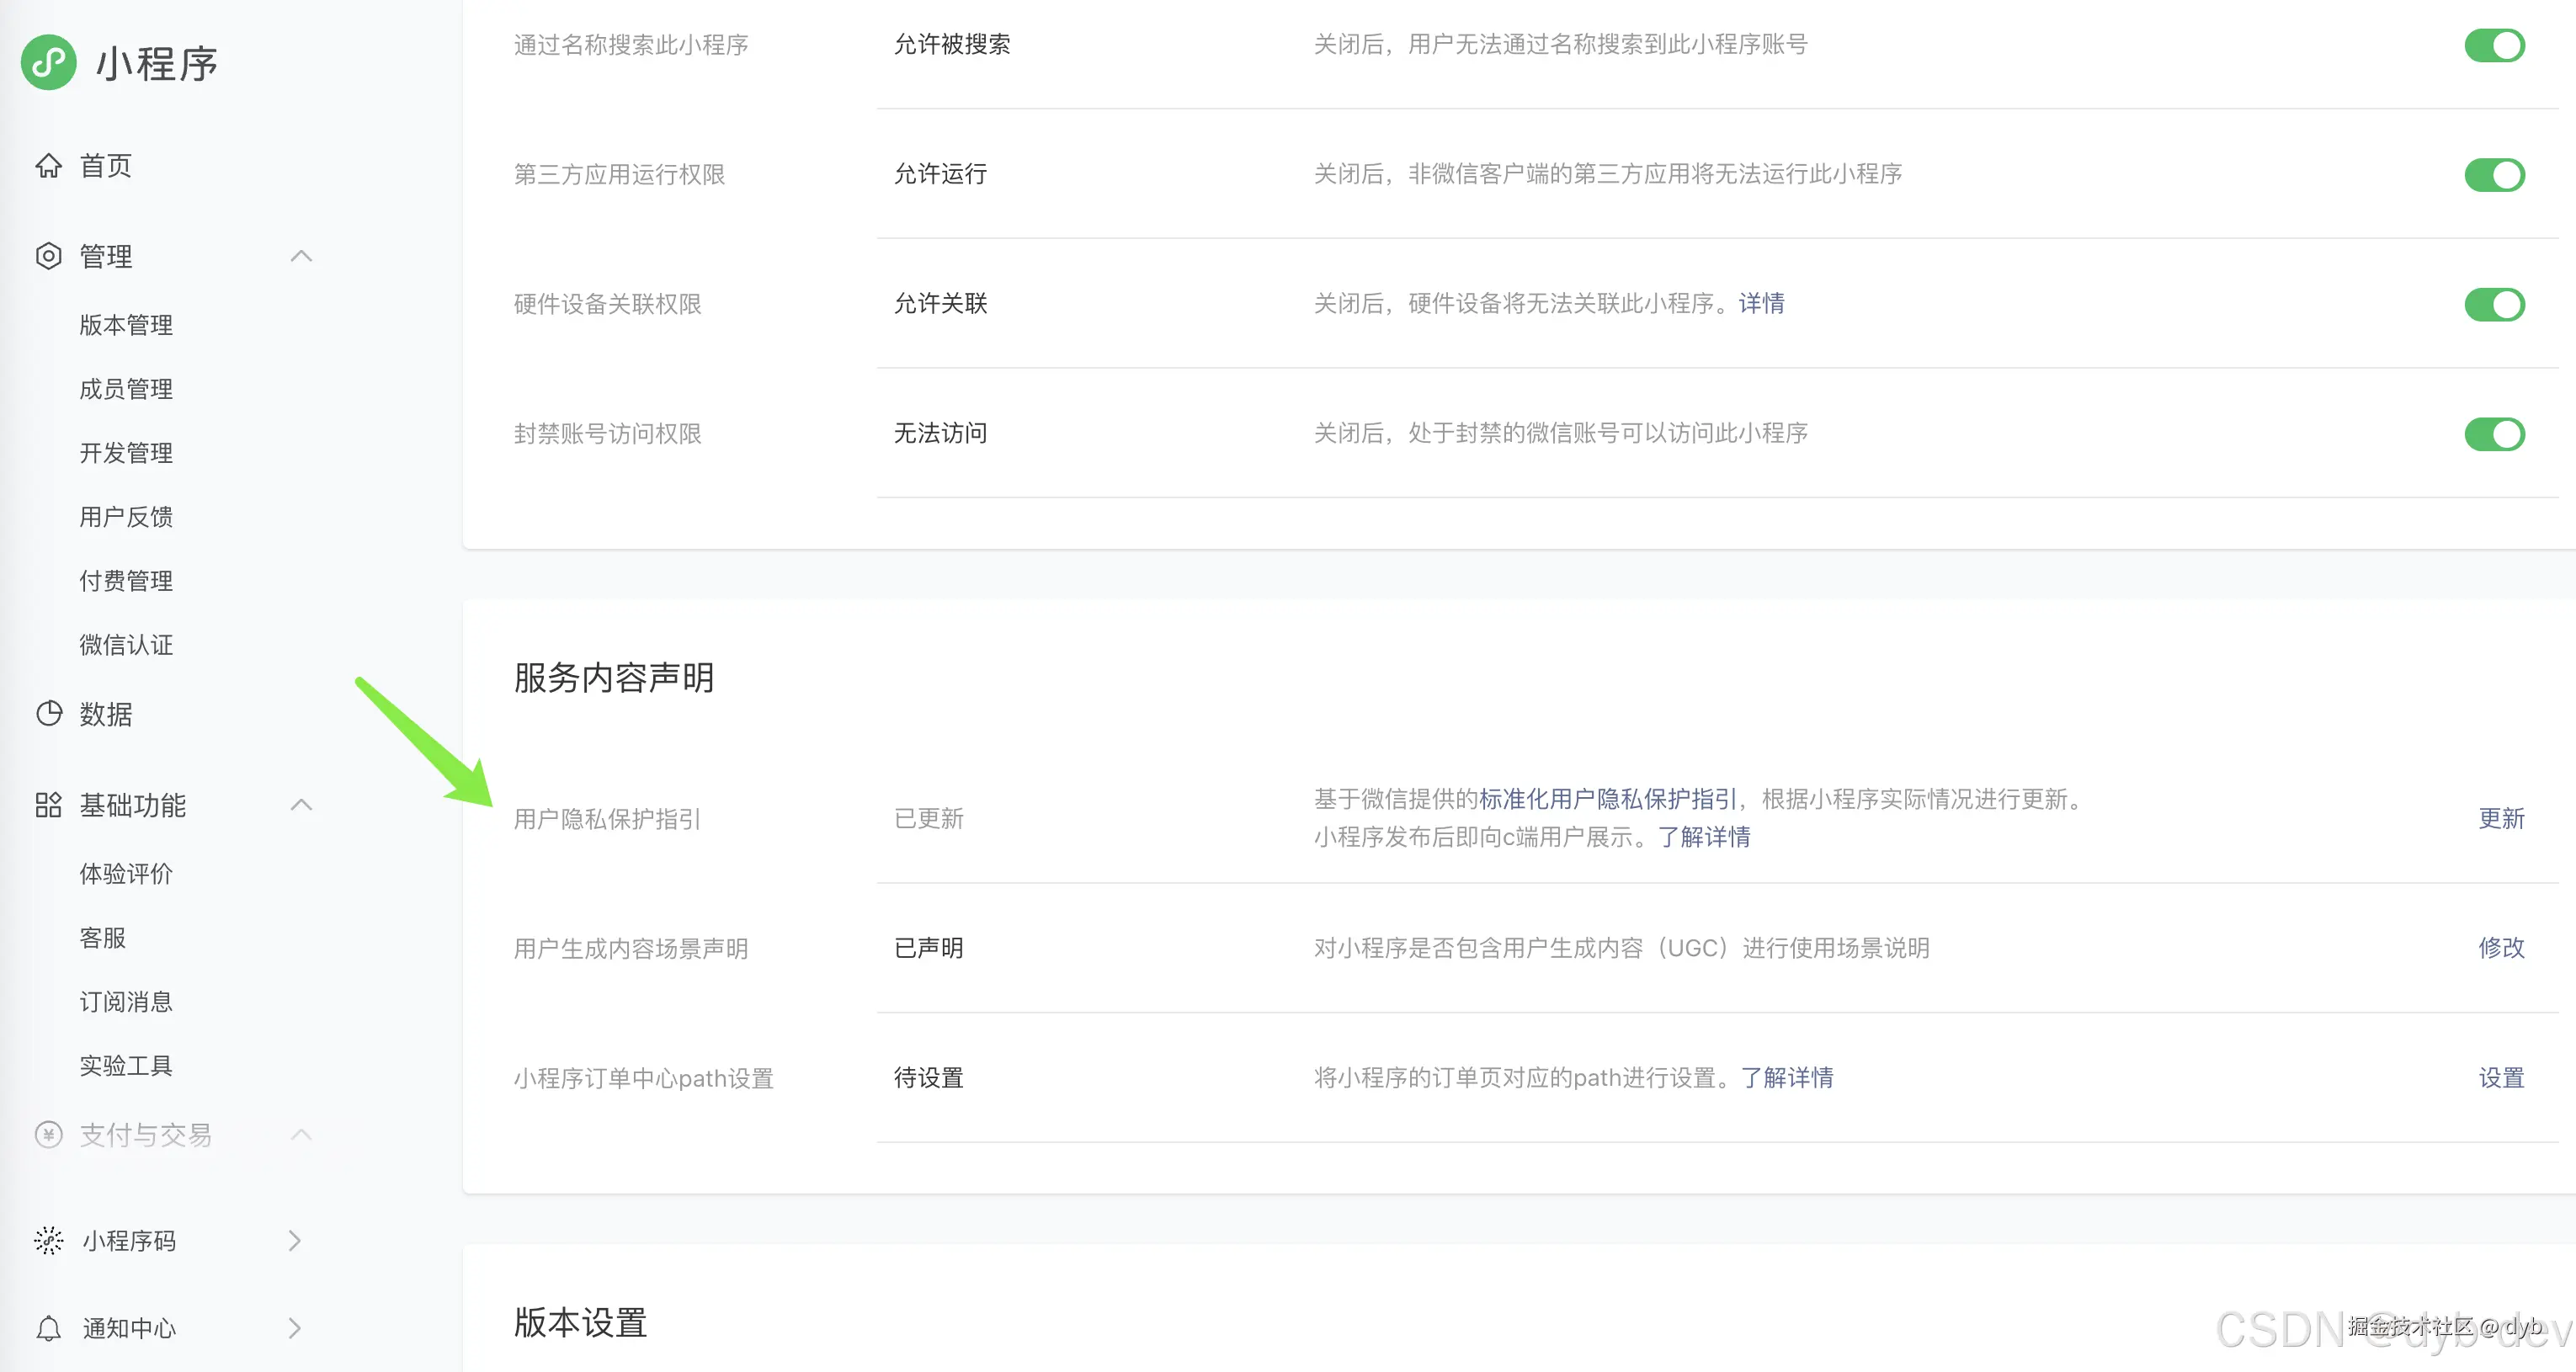The height and width of the screenshot is (1372, 2576).
Task: Select 订阅消息 menu item
Action: pos(126,1002)
